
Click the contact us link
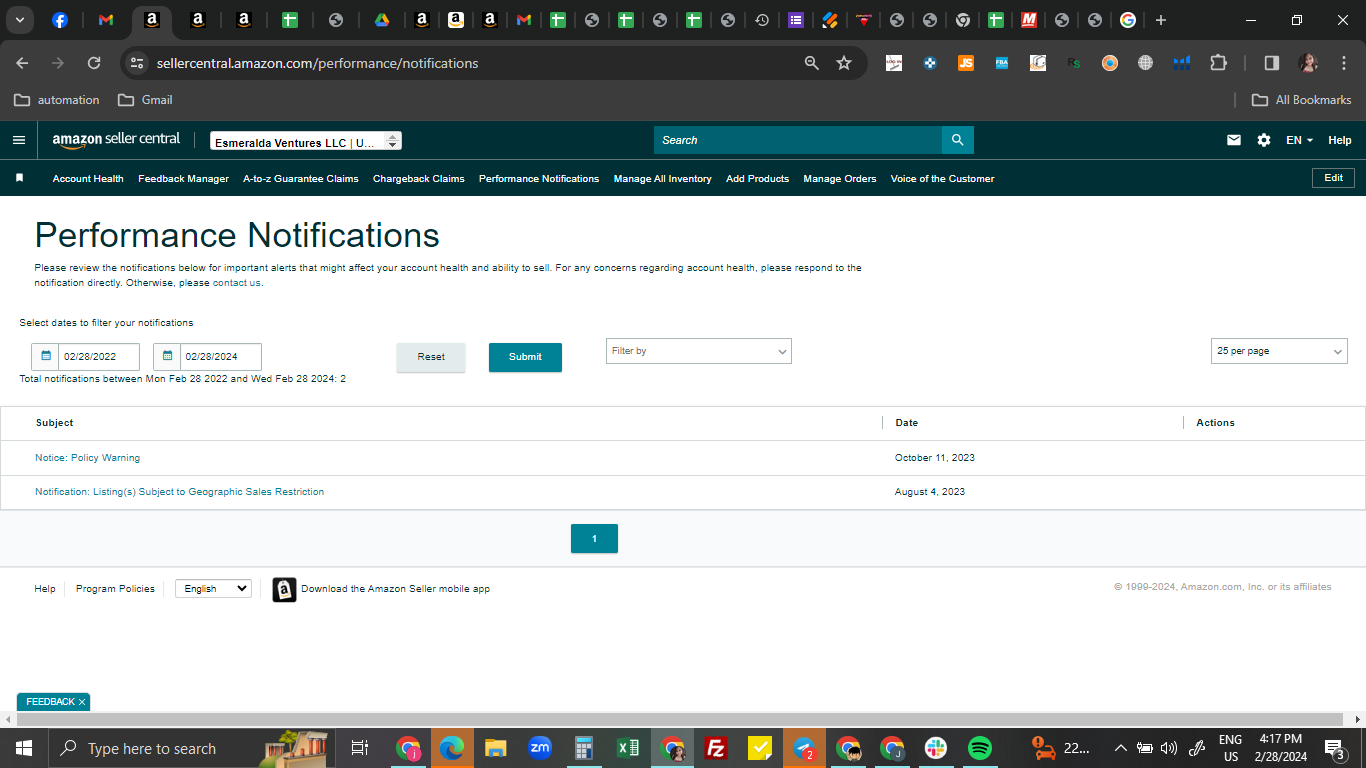point(237,283)
